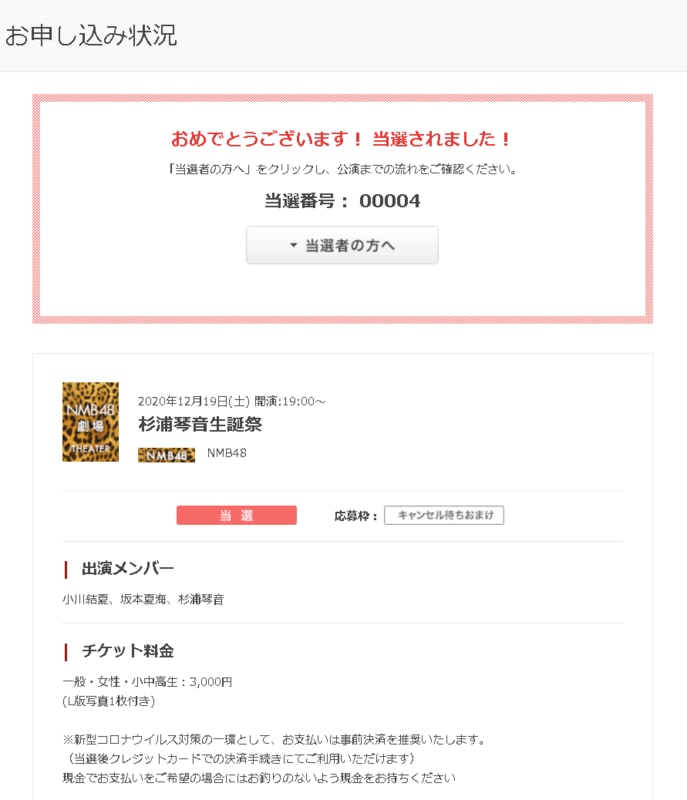Screen dimensions: 687x800
Task: Select the キャンセル待ちおまけ tag
Action: pyautogui.click(x=444, y=515)
